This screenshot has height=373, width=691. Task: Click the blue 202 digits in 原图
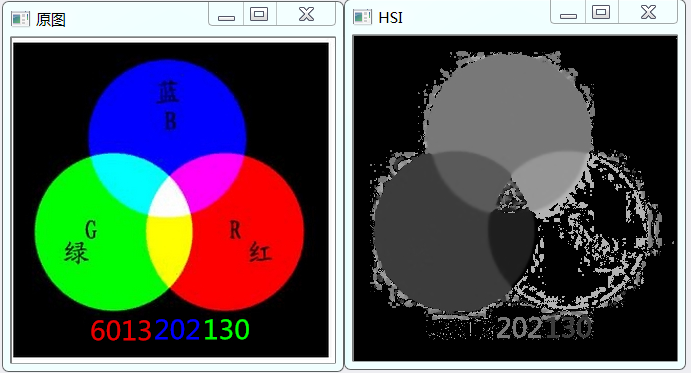click(x=177, y=329)
